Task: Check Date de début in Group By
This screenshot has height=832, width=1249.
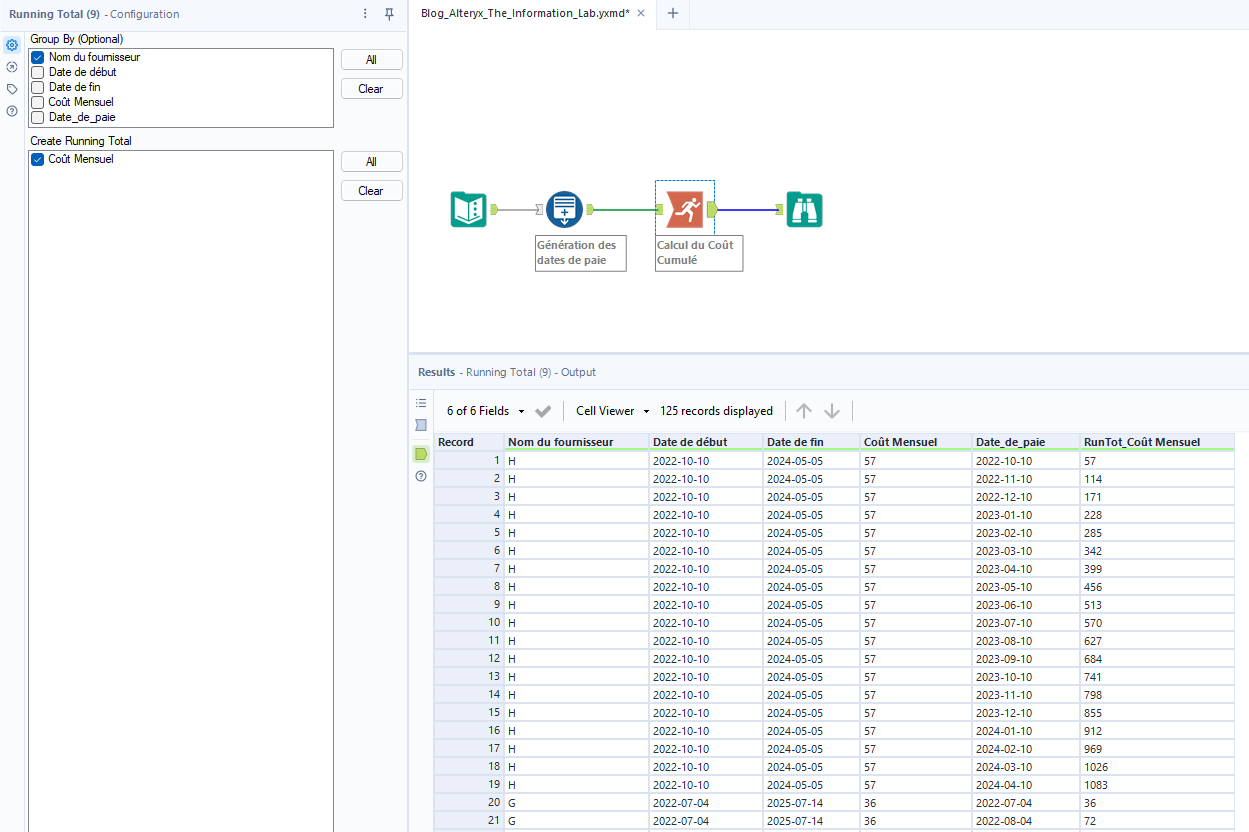Action: (x=38, y=72)
